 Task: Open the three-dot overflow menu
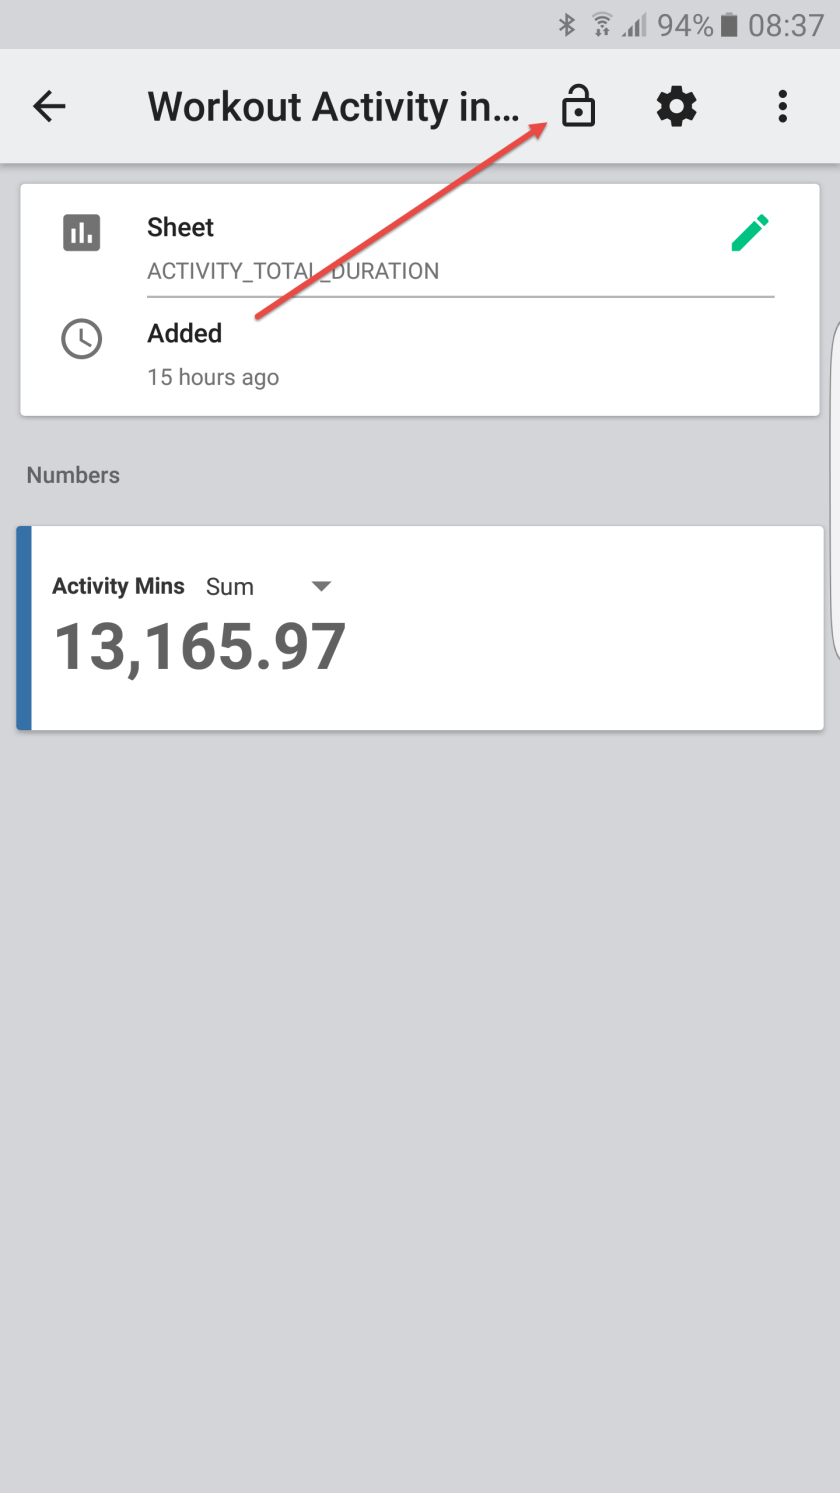click(782, 106)
